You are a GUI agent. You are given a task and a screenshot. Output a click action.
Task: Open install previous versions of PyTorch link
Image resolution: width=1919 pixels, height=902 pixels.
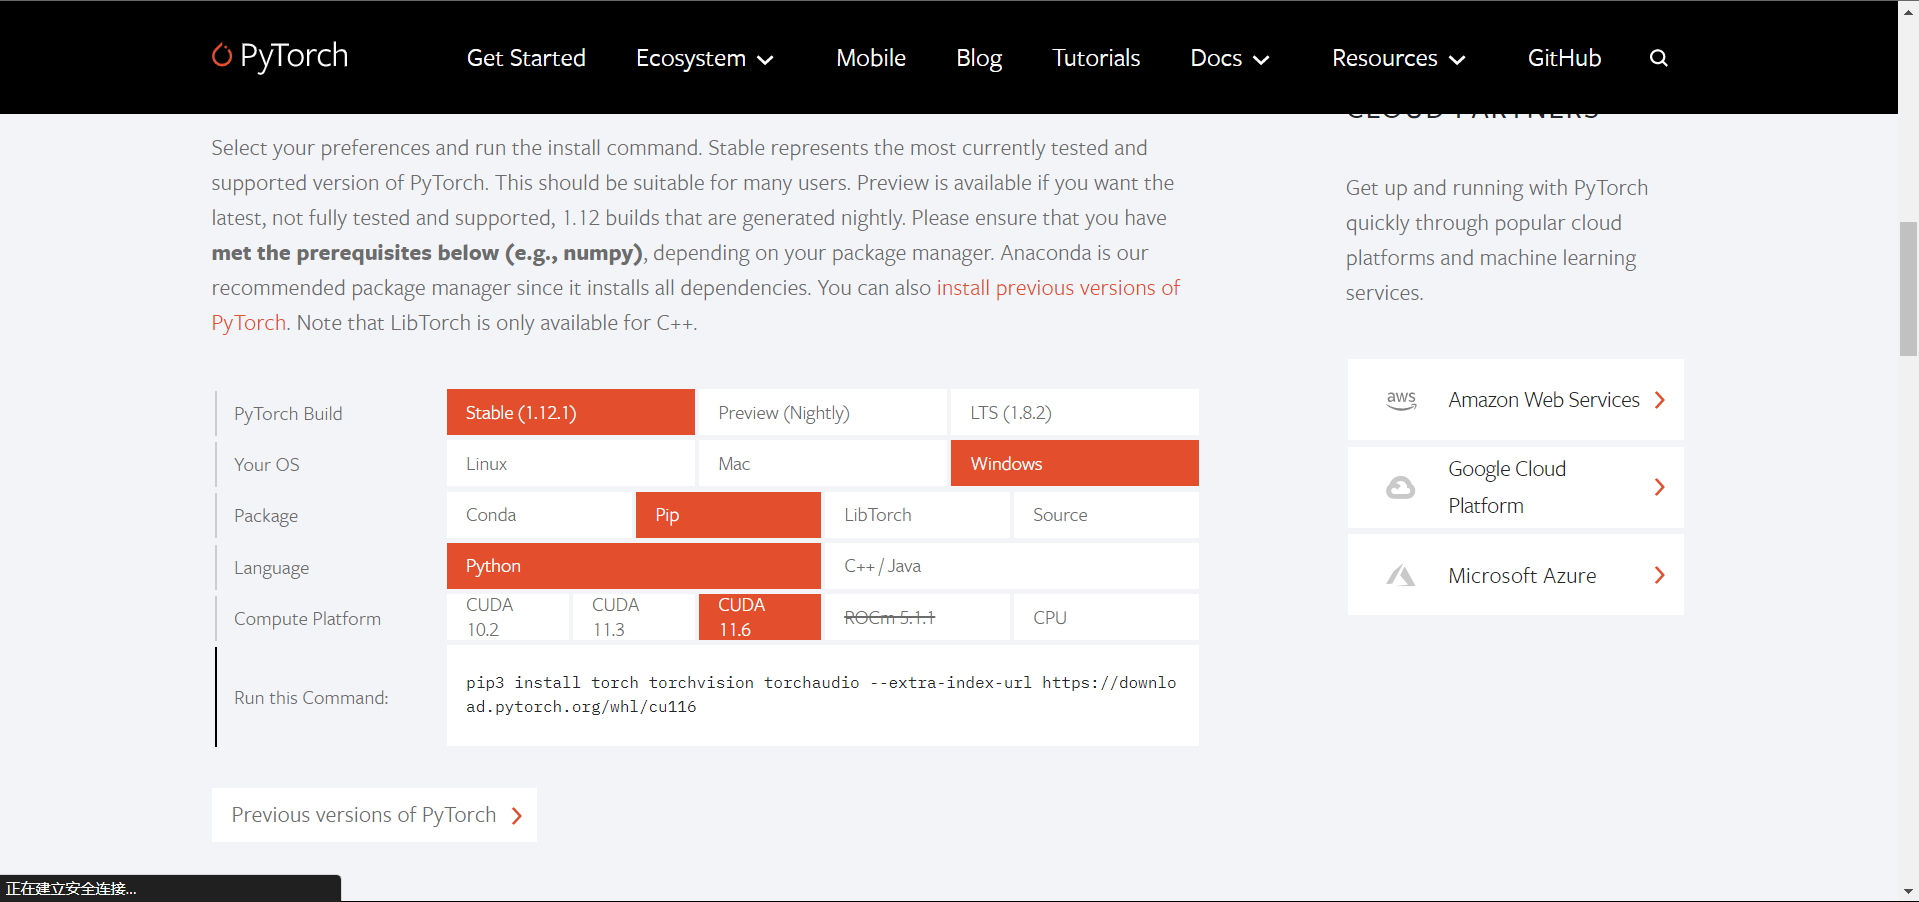coord(1057,288)
